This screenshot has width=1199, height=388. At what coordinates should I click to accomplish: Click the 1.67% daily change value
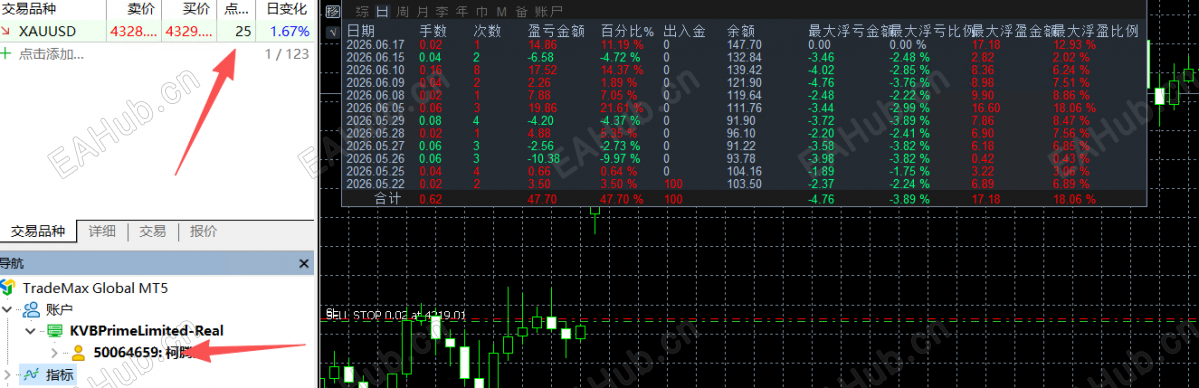coord(290,31)
